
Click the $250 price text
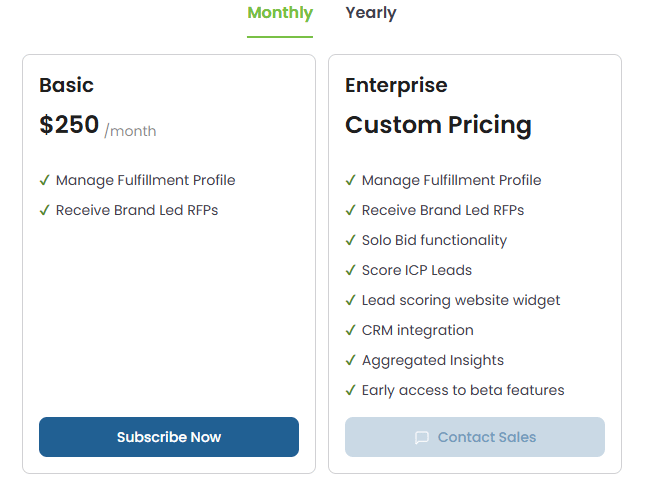(69, 125)
